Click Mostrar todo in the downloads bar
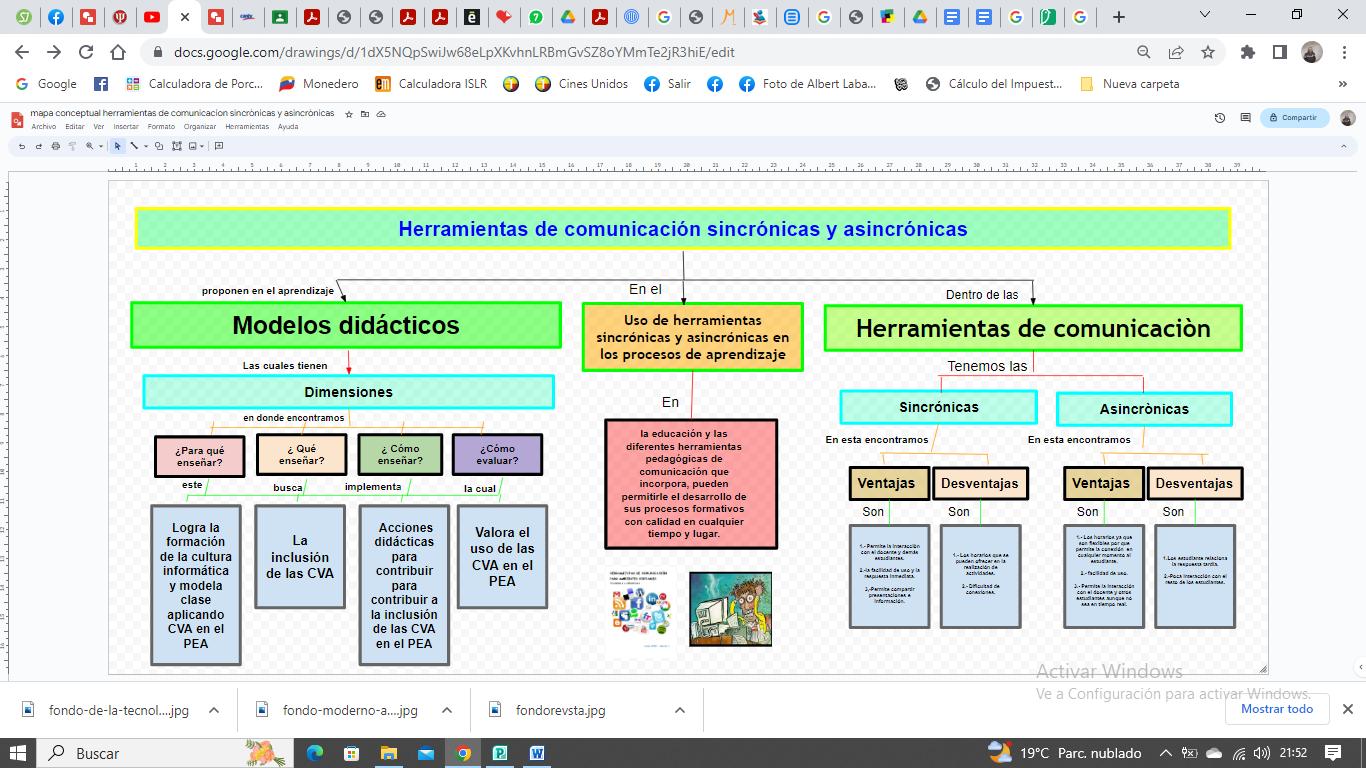This screenshot has width=1366, height=768. 1277,709
